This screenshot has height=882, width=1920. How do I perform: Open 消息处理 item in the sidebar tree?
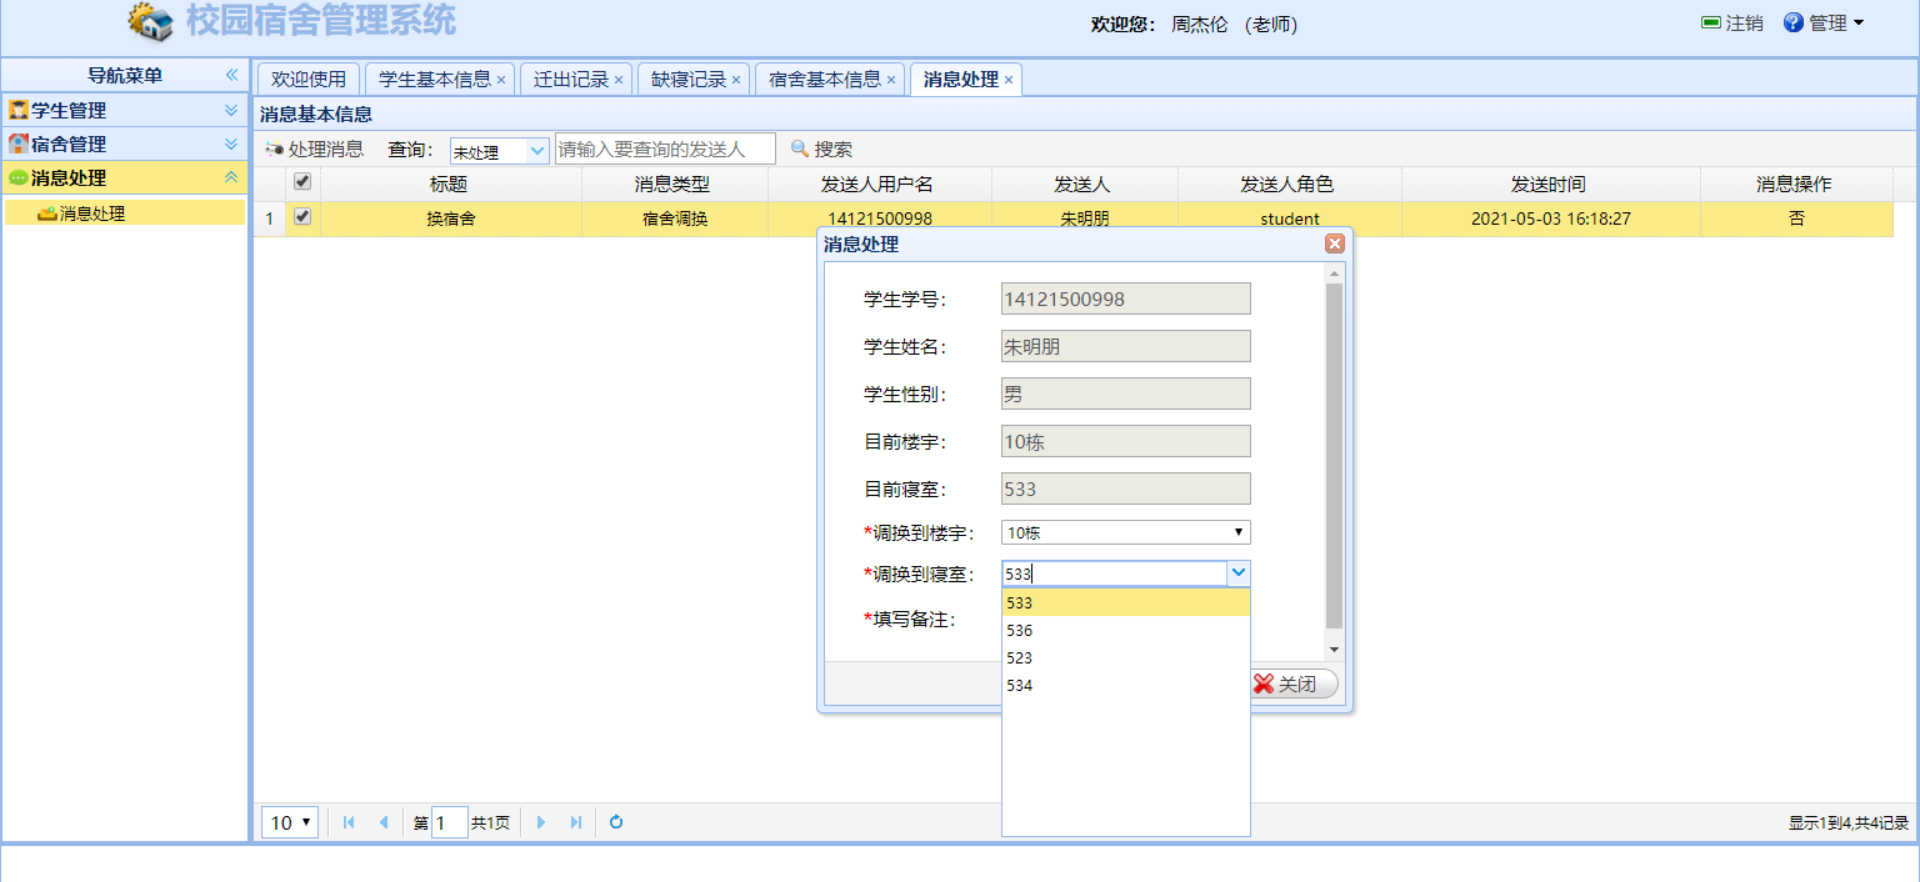point(92,213)
